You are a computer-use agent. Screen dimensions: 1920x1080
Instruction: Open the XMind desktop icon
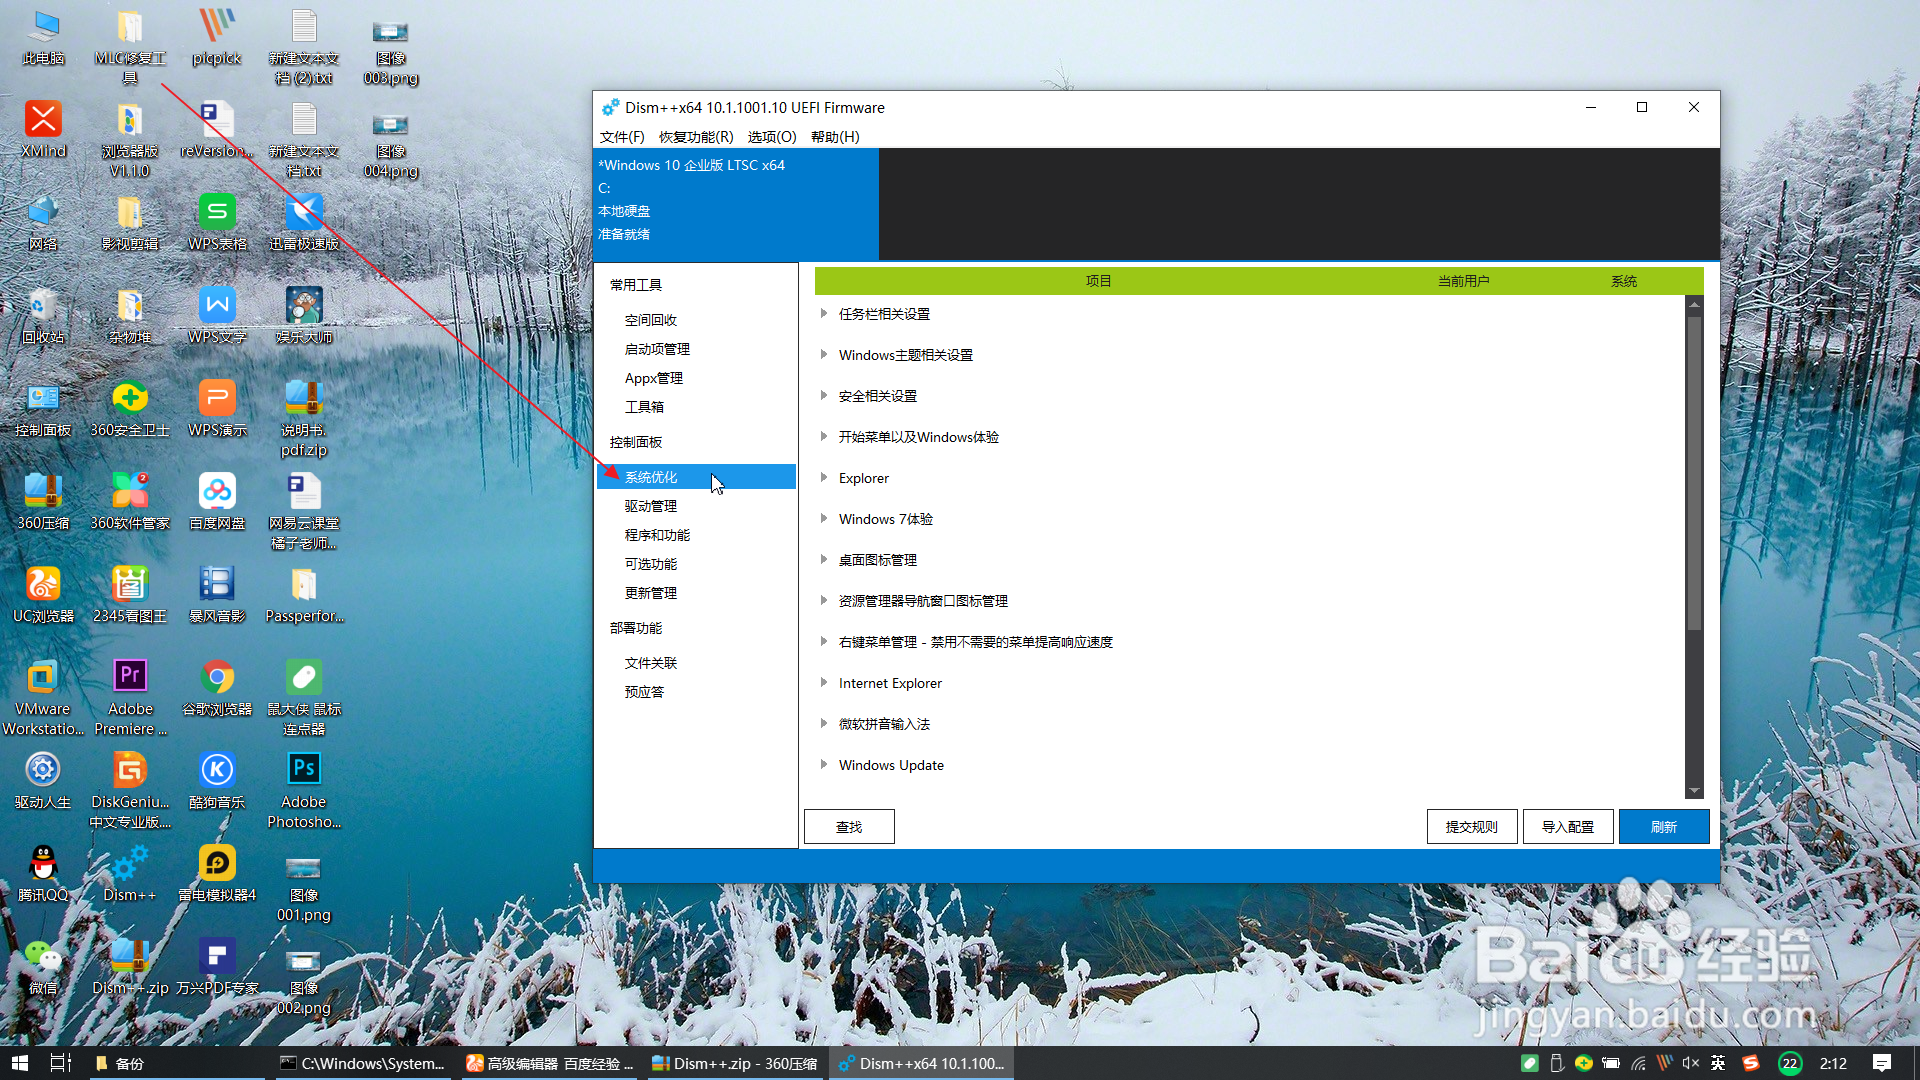pos(43,121)
